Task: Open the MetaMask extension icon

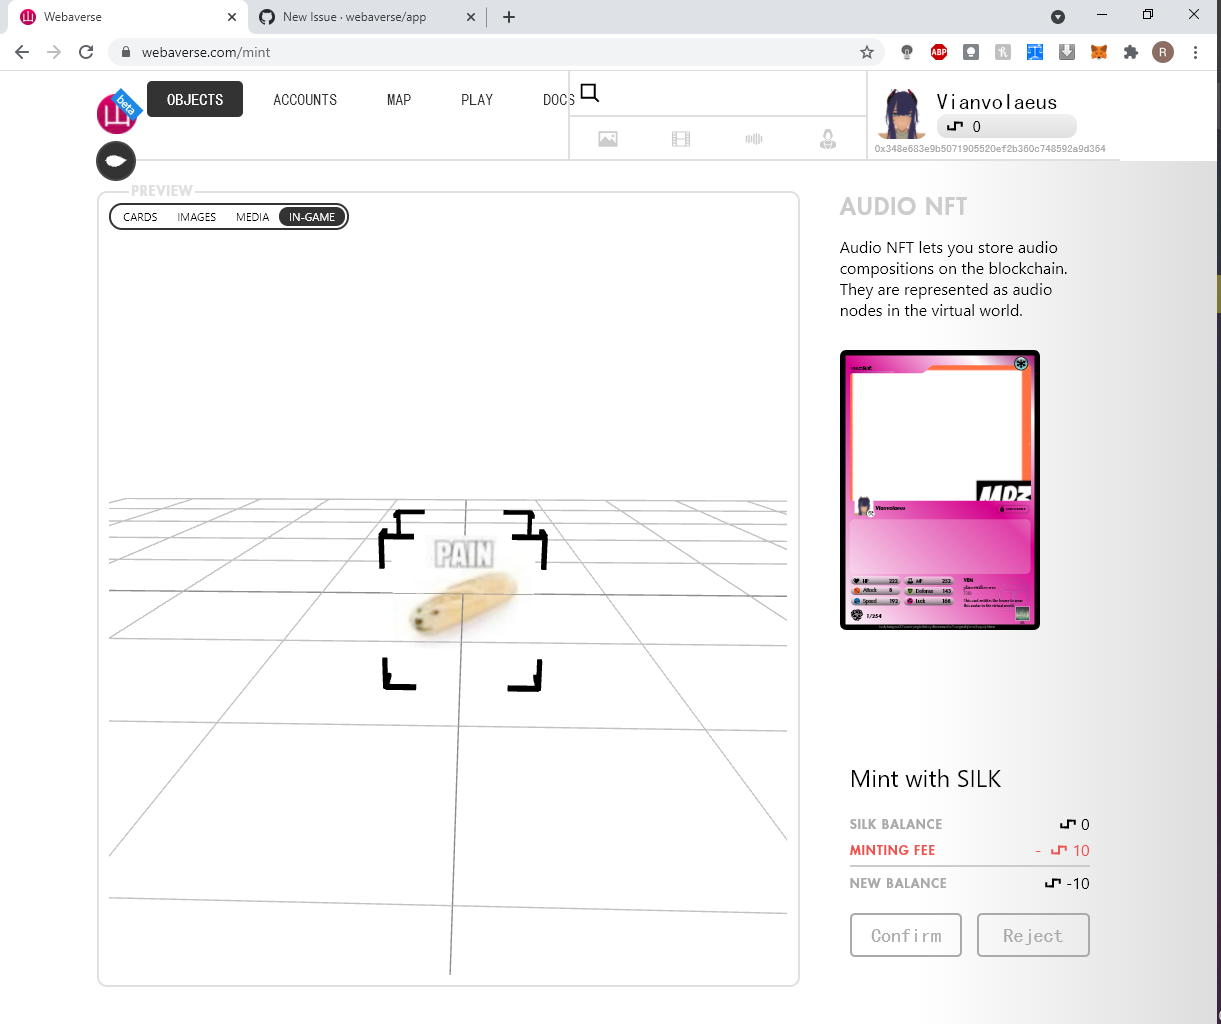Action: 1098,51
